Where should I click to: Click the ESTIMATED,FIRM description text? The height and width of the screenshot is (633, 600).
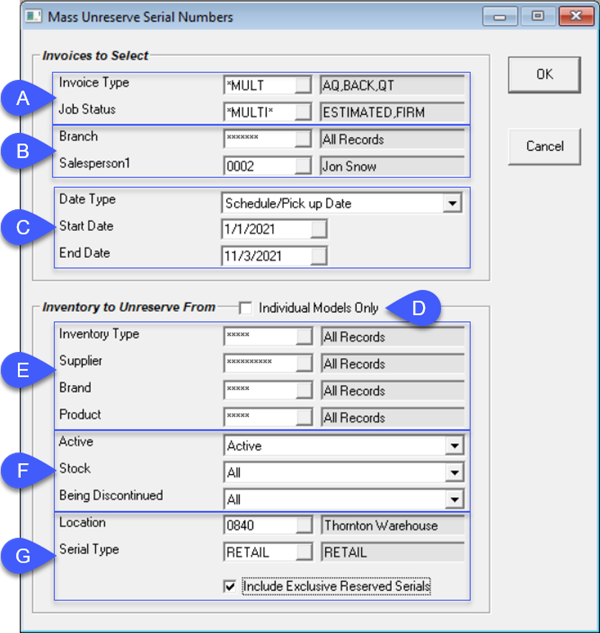pos(374,112)
